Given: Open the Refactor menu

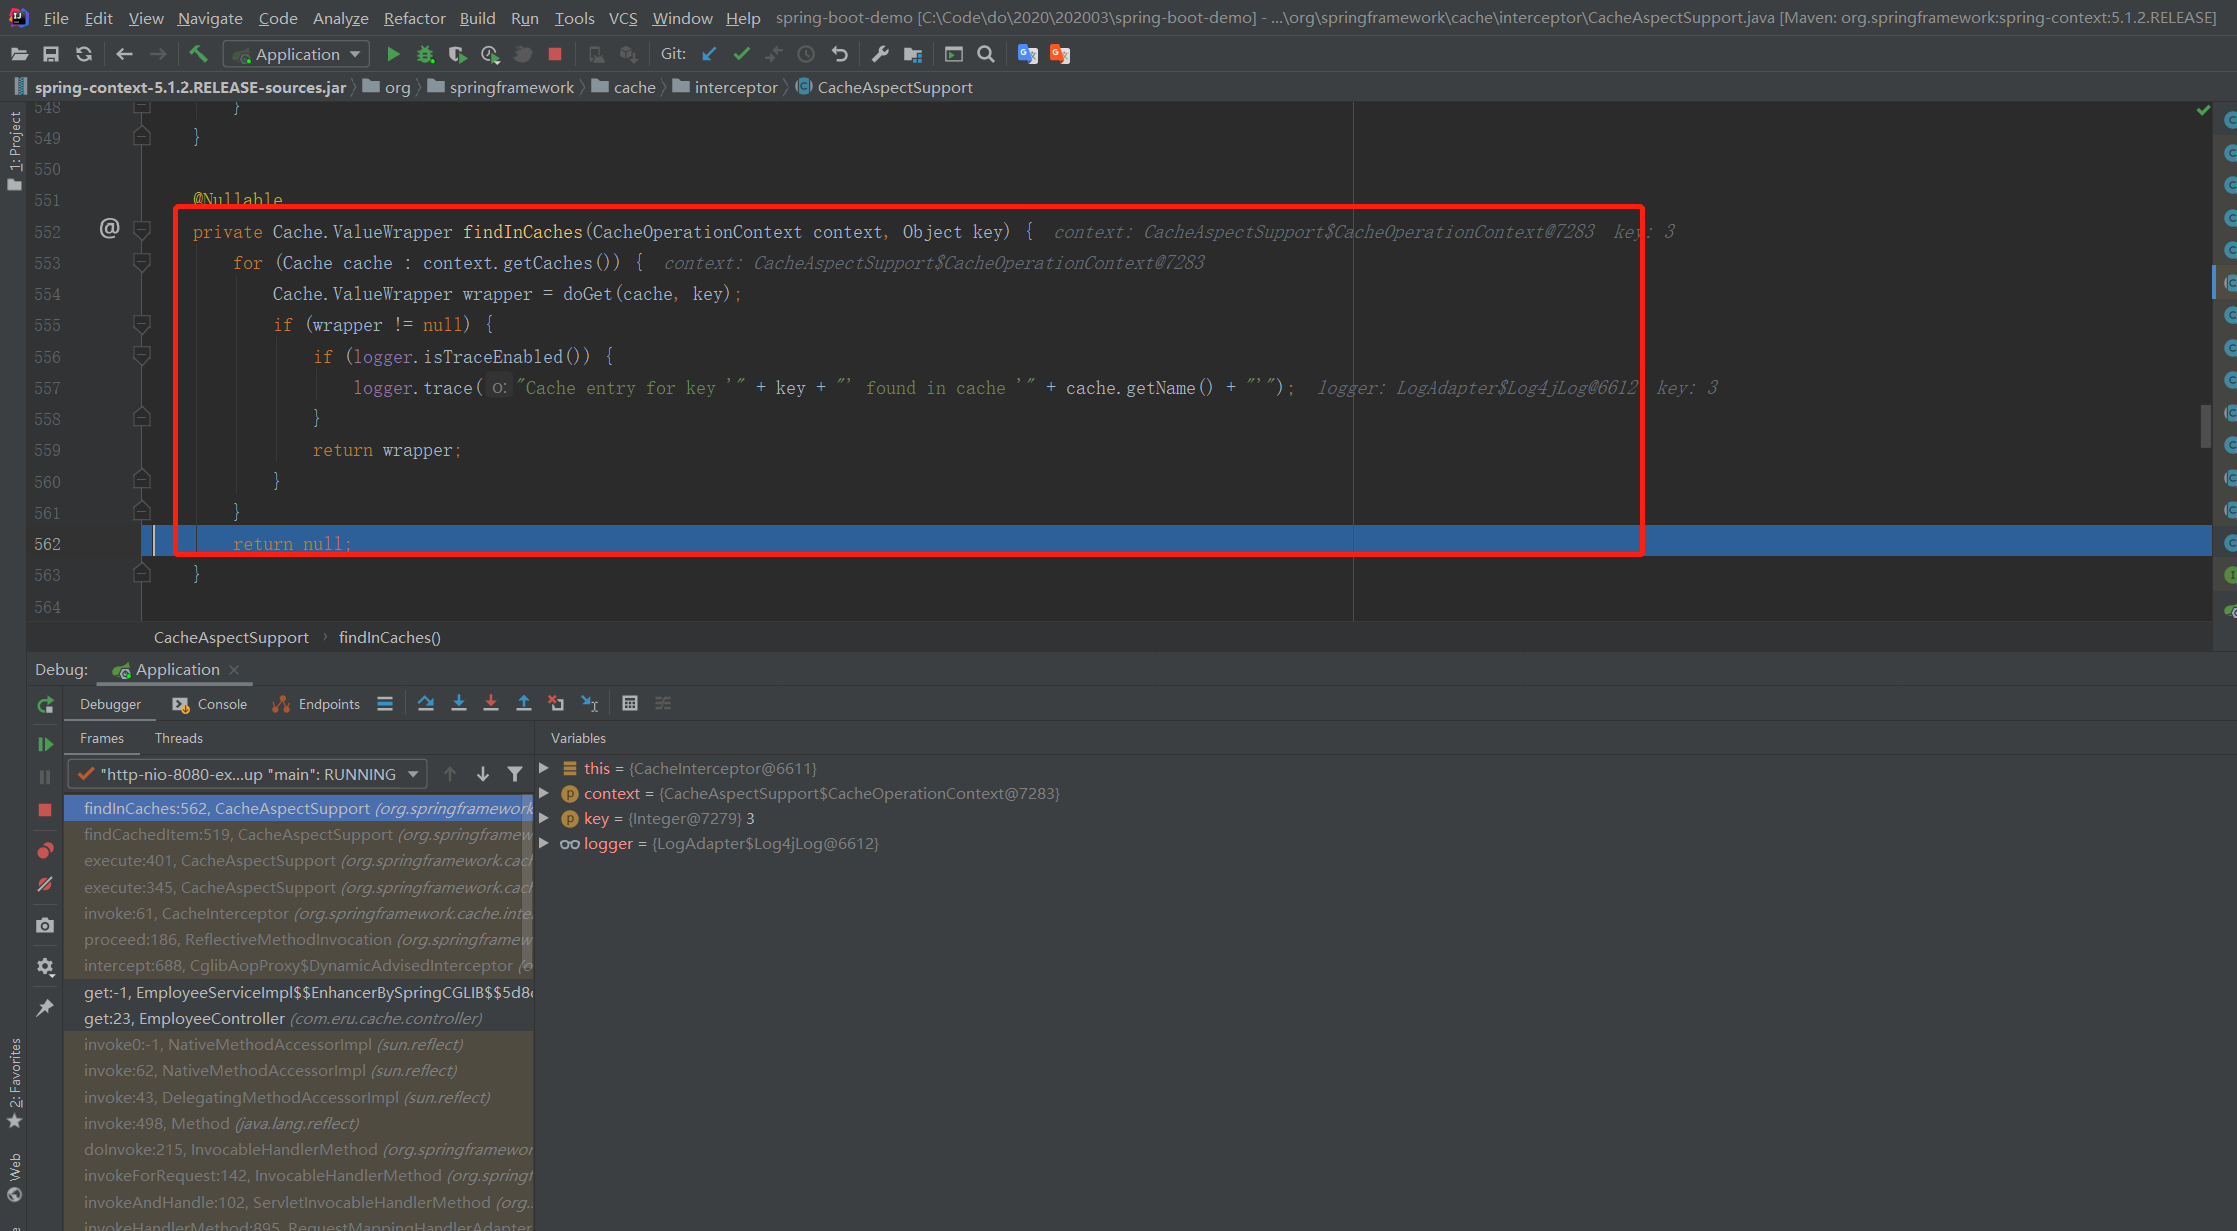Looking at the screenshot, I should (x=414, y=18).
